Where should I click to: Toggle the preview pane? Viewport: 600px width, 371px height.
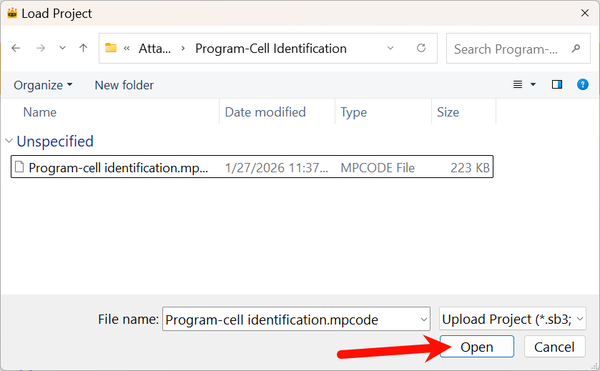click(557, 85)
